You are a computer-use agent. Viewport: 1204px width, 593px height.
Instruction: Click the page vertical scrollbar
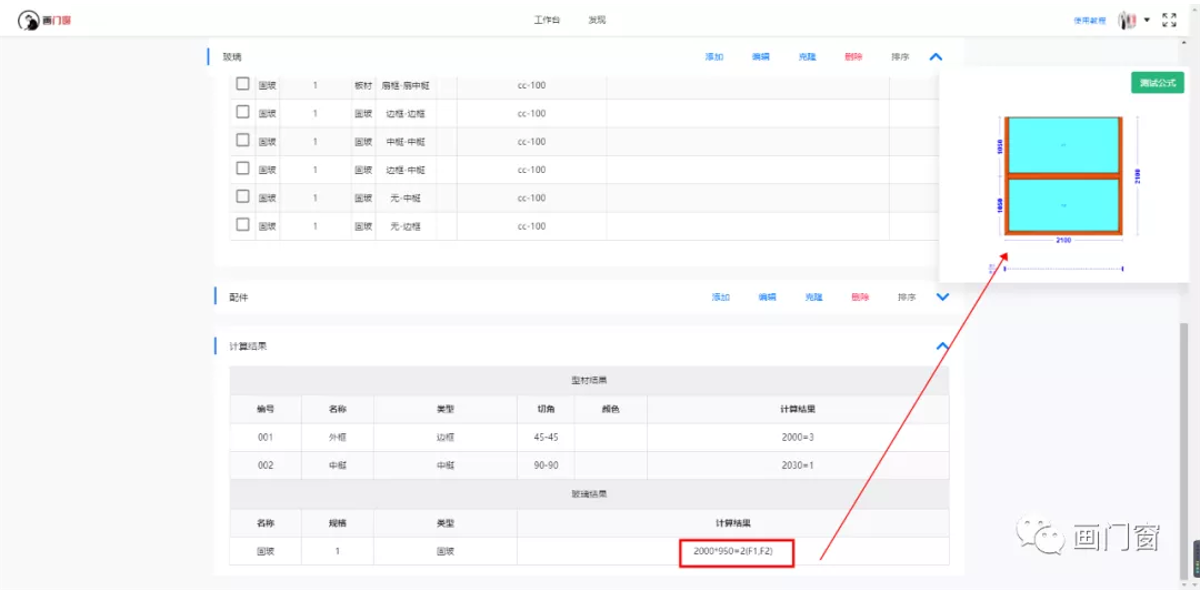click(x=1183, y=450)
